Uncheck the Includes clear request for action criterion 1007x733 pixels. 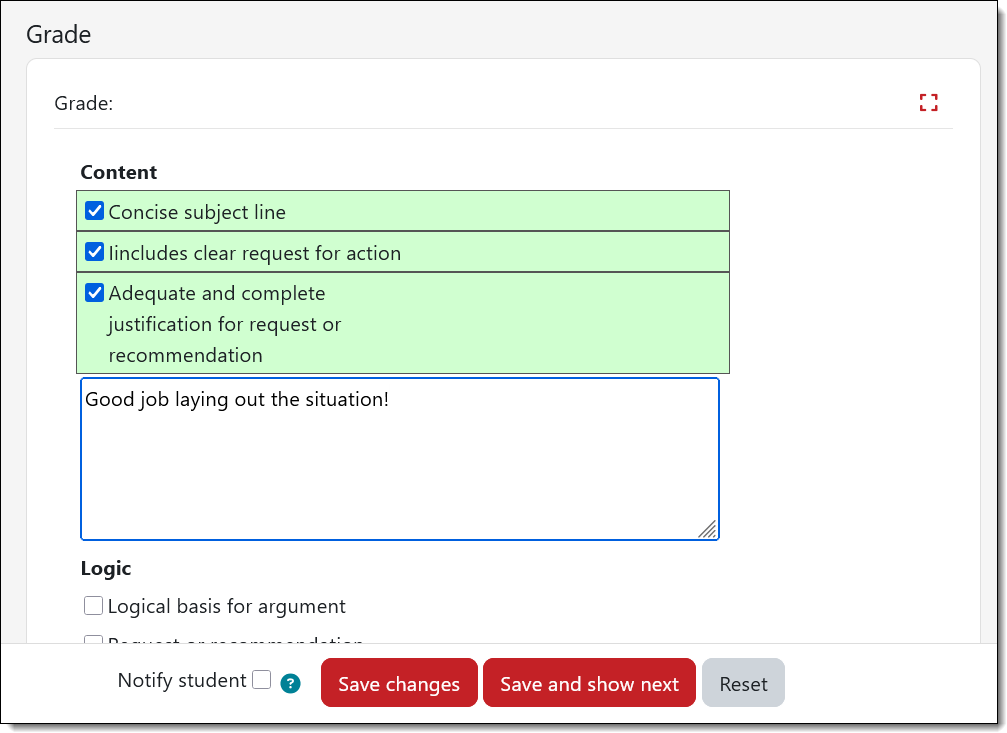click(95, 252)
